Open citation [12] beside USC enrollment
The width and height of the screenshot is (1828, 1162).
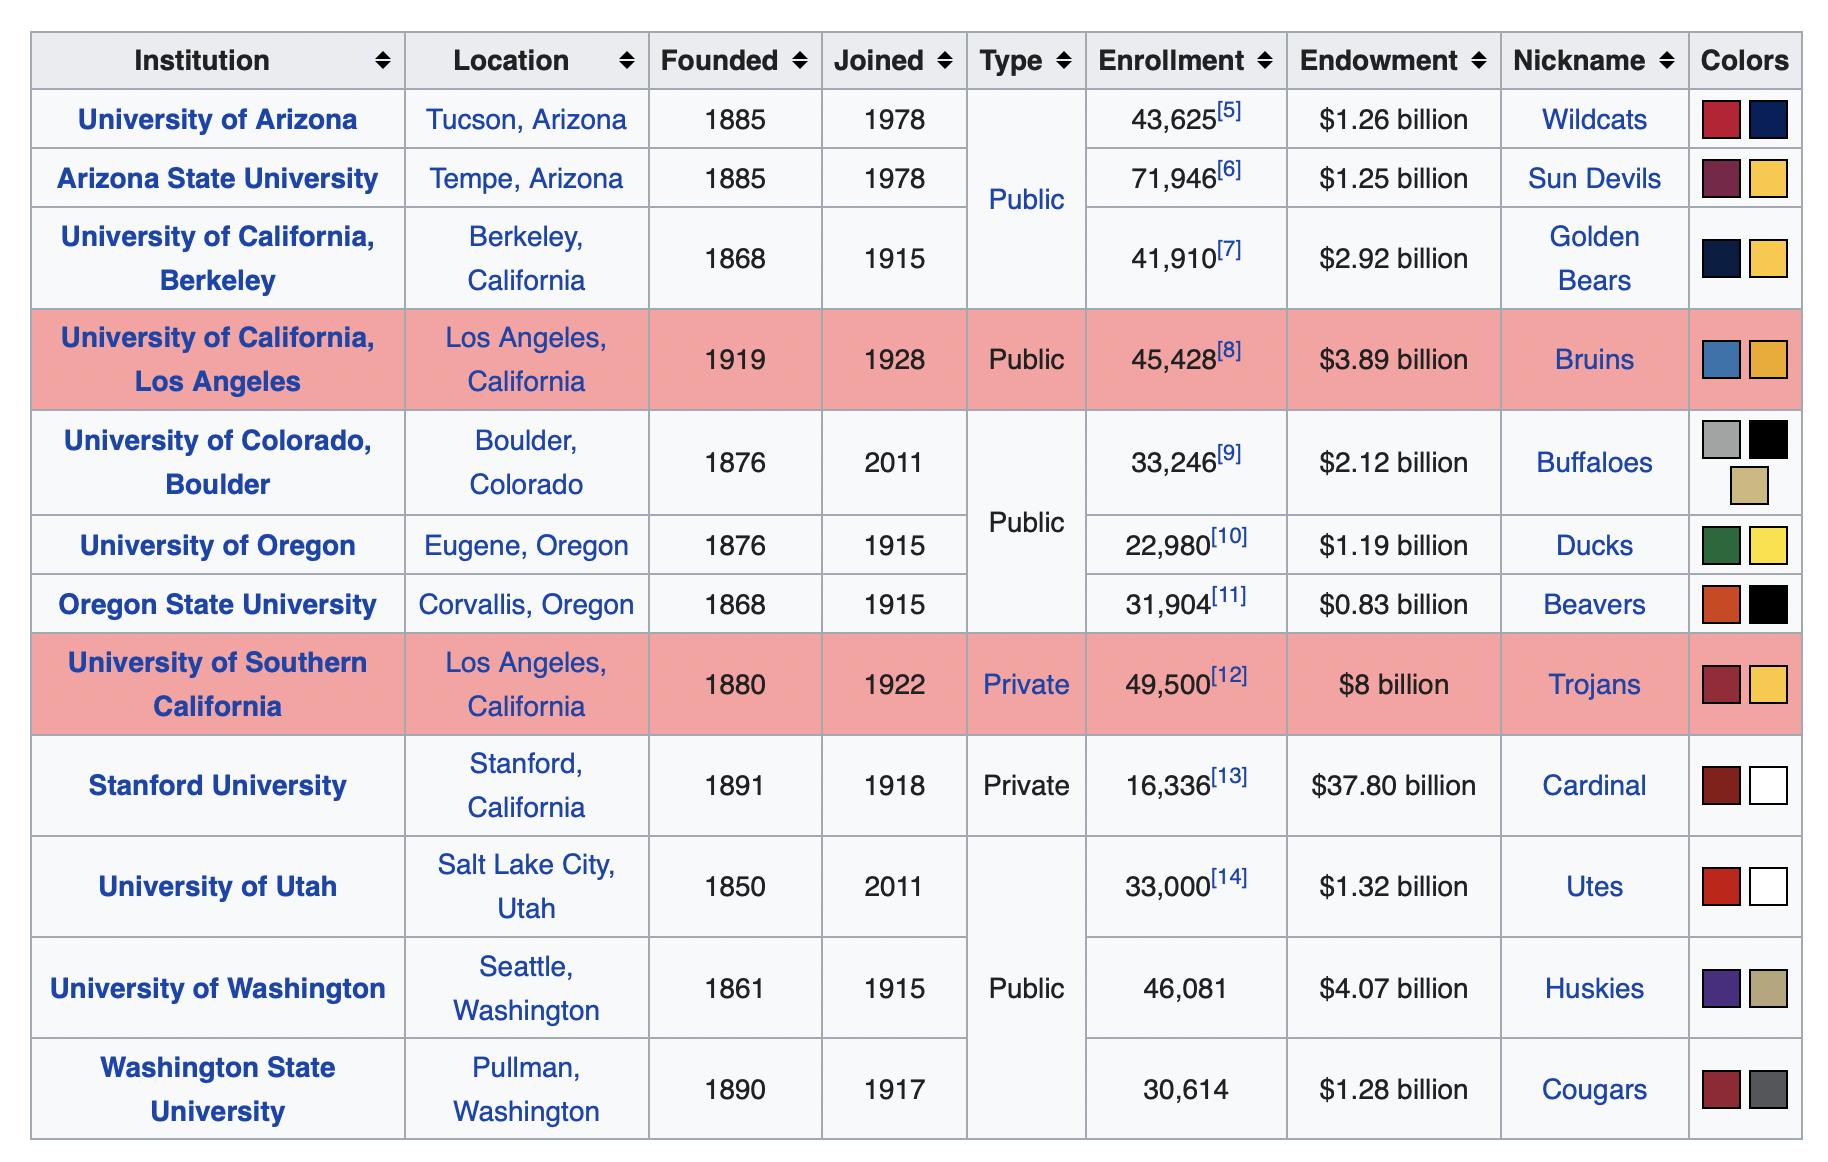(x=1229, y=675)
